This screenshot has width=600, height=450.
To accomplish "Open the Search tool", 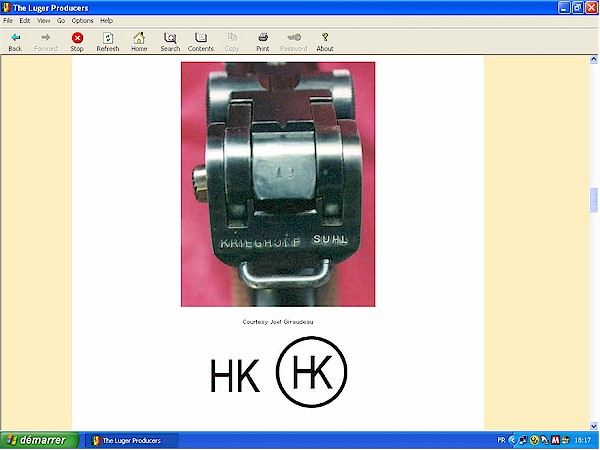I will pyautogui.click(x=170, y=42).
